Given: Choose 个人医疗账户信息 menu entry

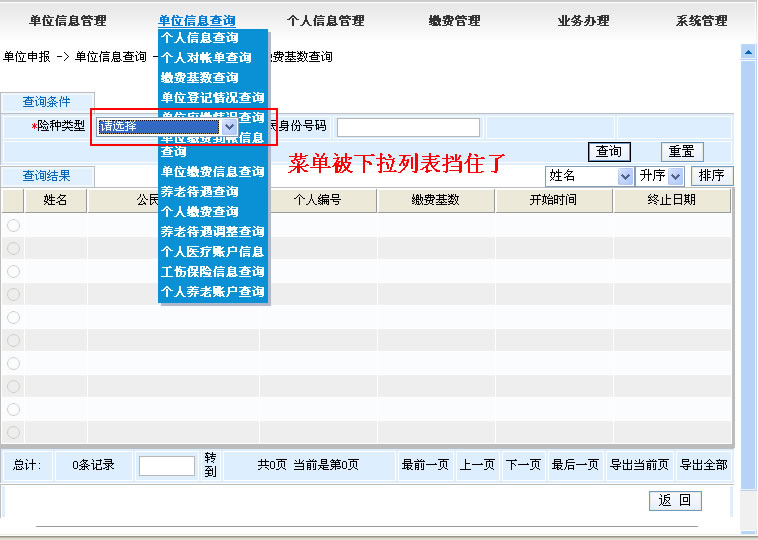Looking at the screenshot, I should [x=213, y=252].
